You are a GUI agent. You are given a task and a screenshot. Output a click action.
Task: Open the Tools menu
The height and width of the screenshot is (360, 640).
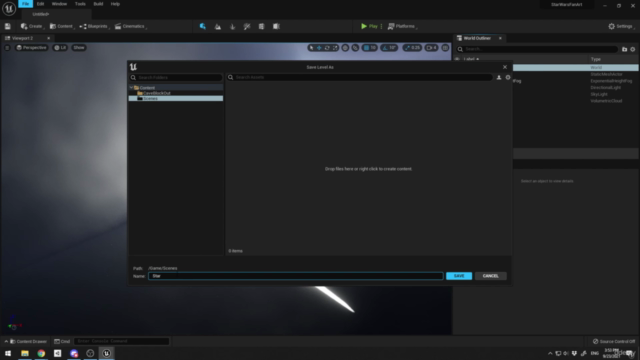click(80, 4)
